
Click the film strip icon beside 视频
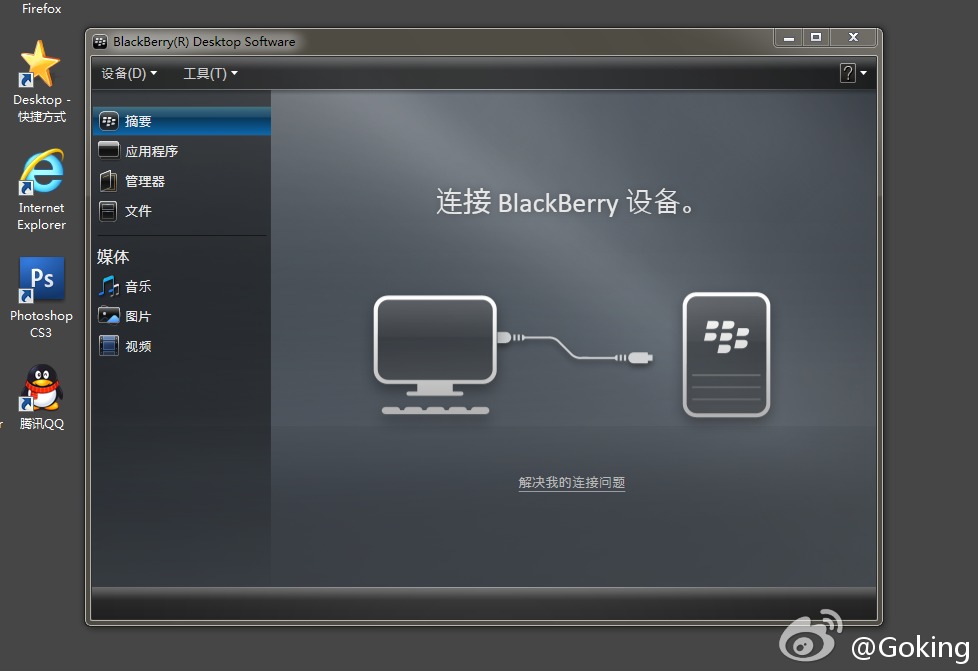click(x=109, y=345)
